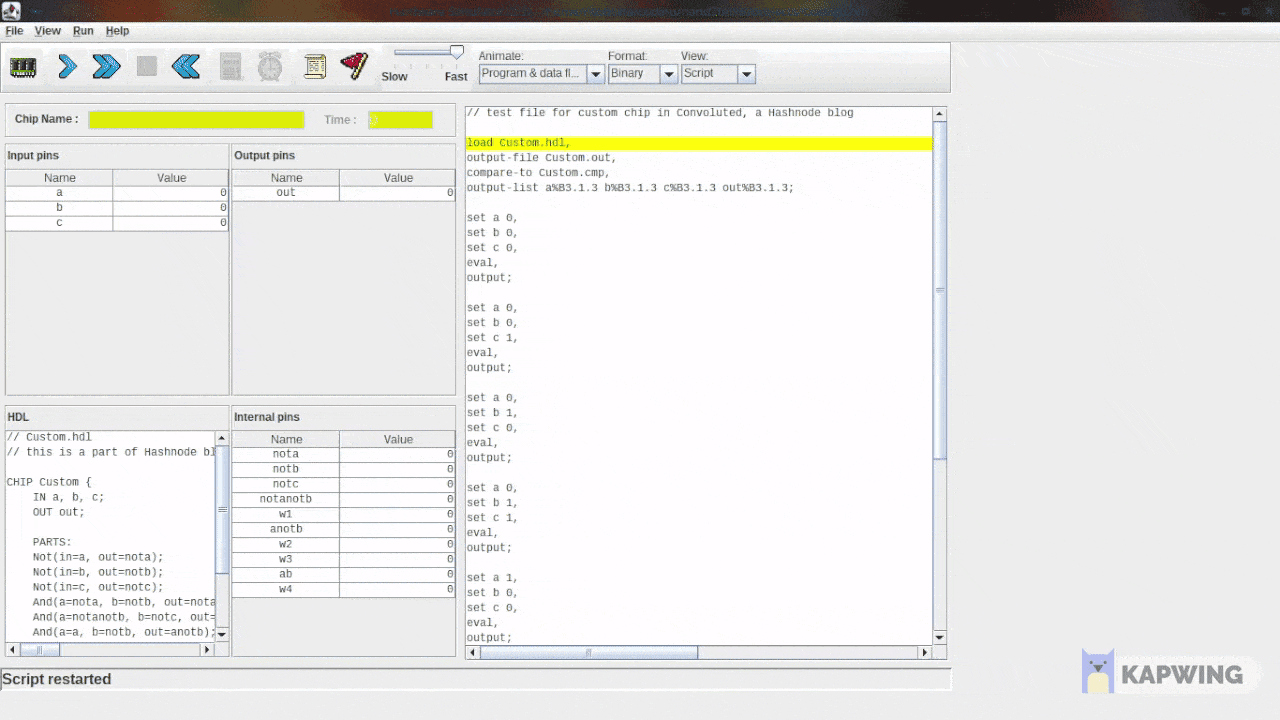Image resolution: width=1280 pixels, height=720 pixels.
Task: Click the Single Step arrow icon
Action: (67, 67)
